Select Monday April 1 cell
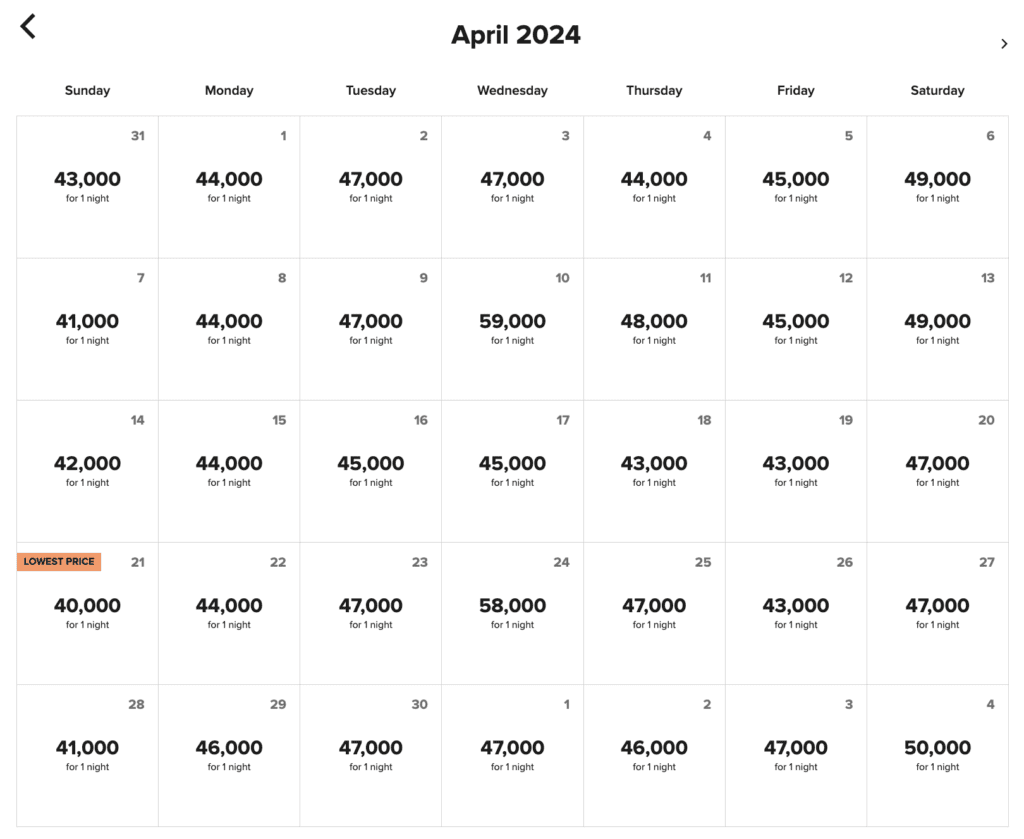Viewport: 1024px width, 839px height. (x=229, y=186)
